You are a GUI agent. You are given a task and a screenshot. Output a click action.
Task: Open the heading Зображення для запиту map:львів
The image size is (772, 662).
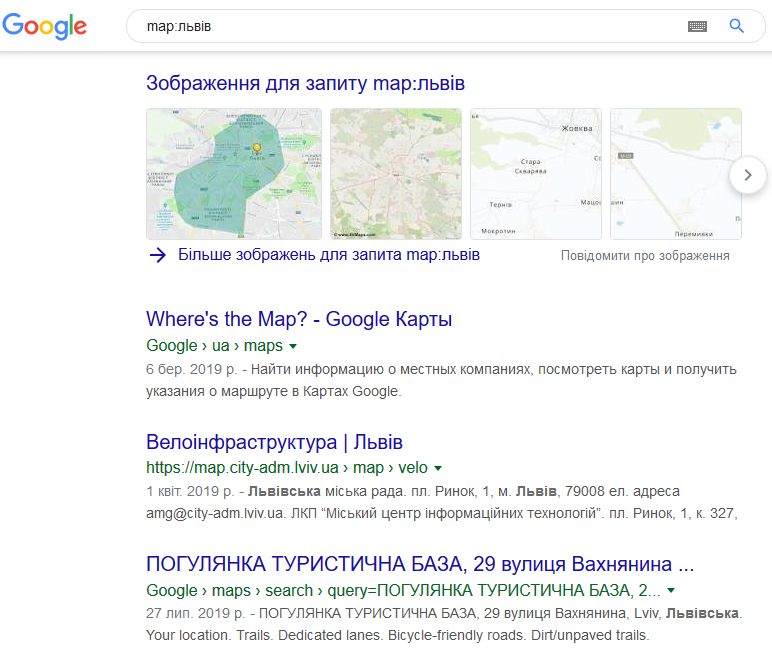pyautogui.click(x=305, y=83)
